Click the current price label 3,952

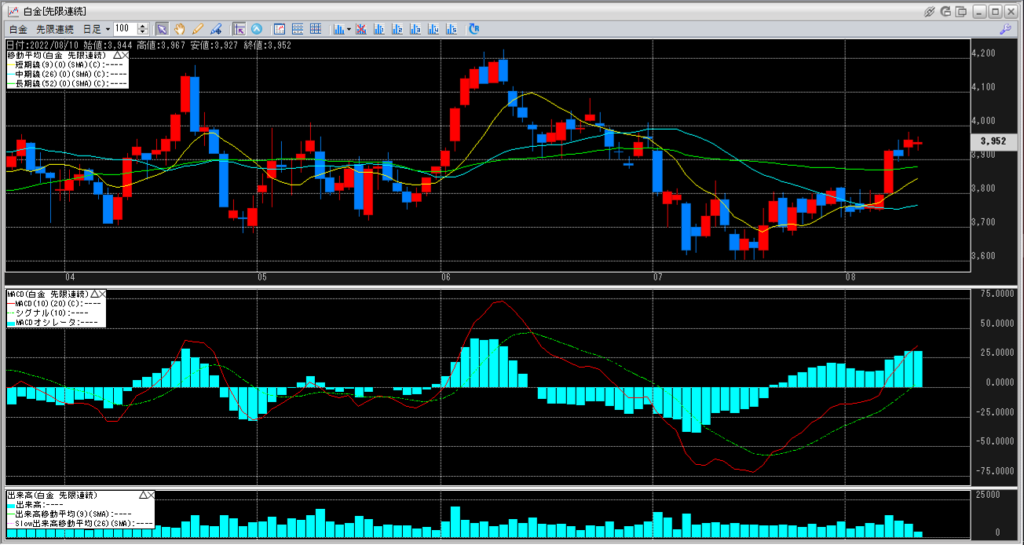point(993,141)
